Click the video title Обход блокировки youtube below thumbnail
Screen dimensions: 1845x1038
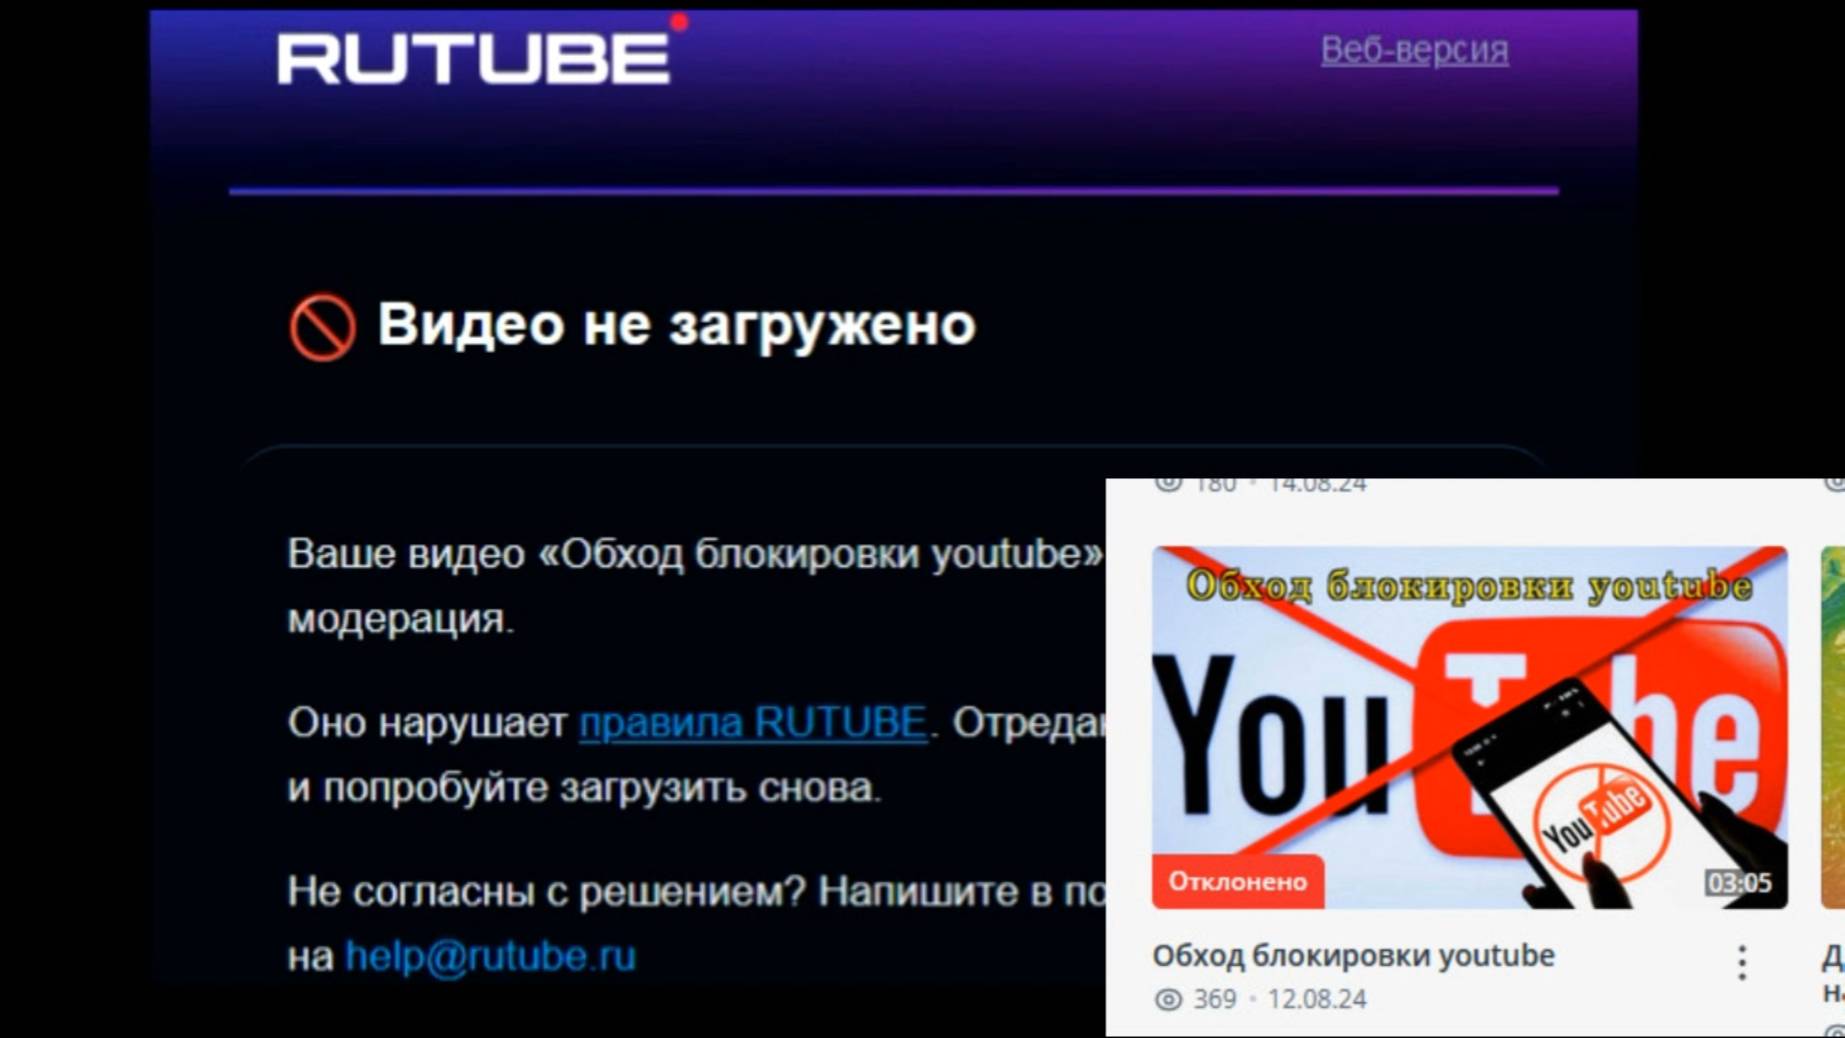1353,955
